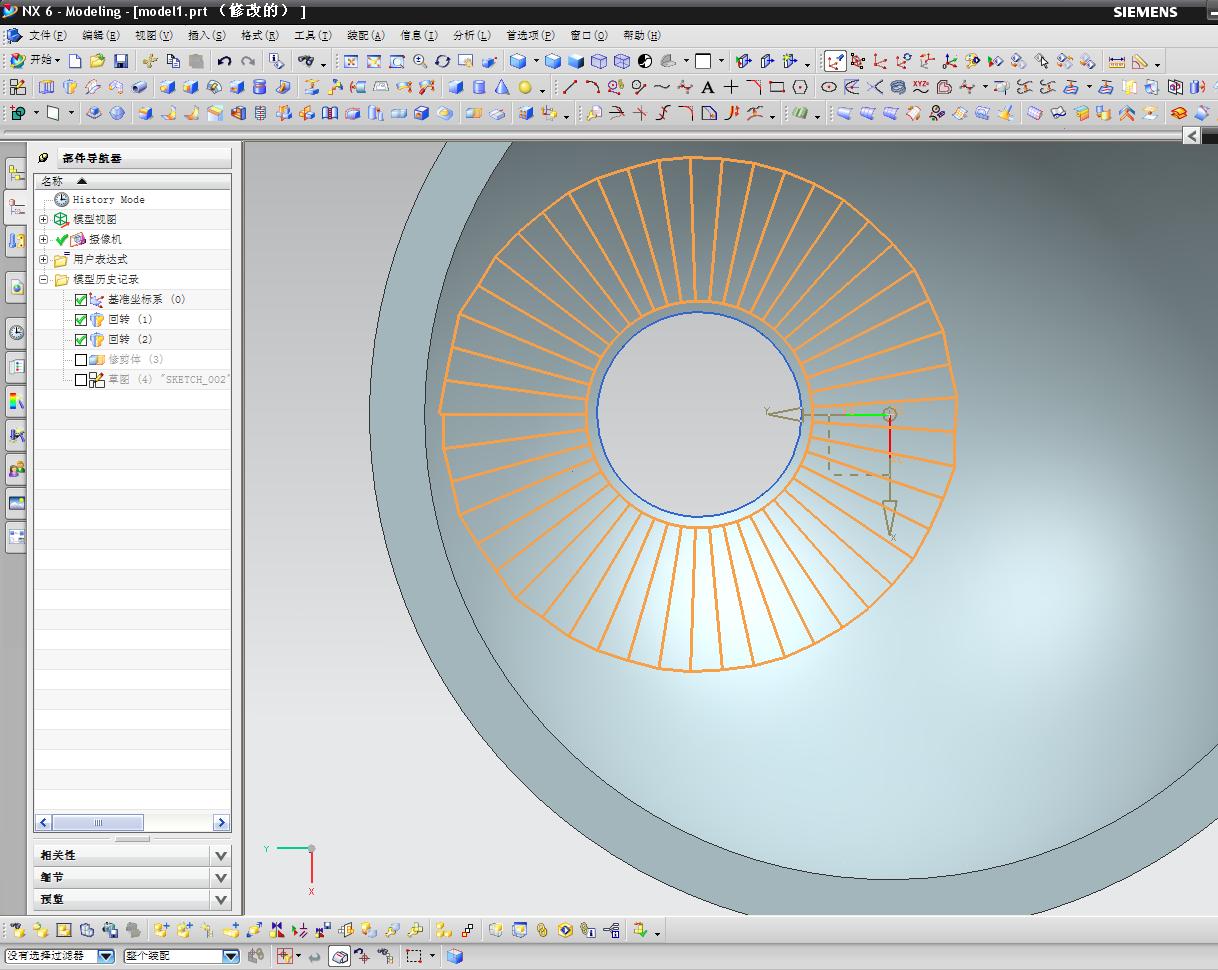The height and width of the screenshot is (970, 1218).
Task: Click the Text 'A' curve tool
Action: pos(708,87)
